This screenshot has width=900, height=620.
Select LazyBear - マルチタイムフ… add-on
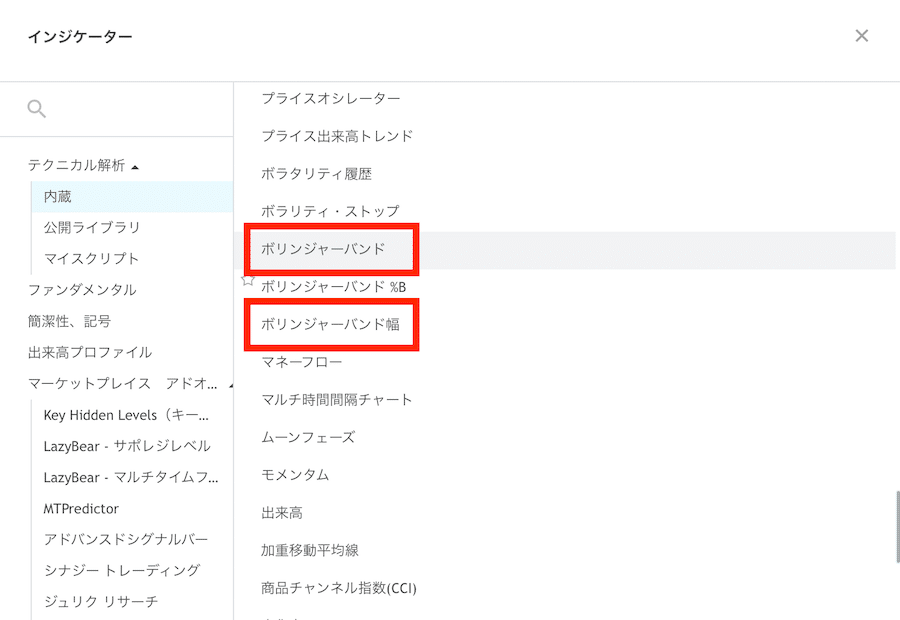pos(131,477)
